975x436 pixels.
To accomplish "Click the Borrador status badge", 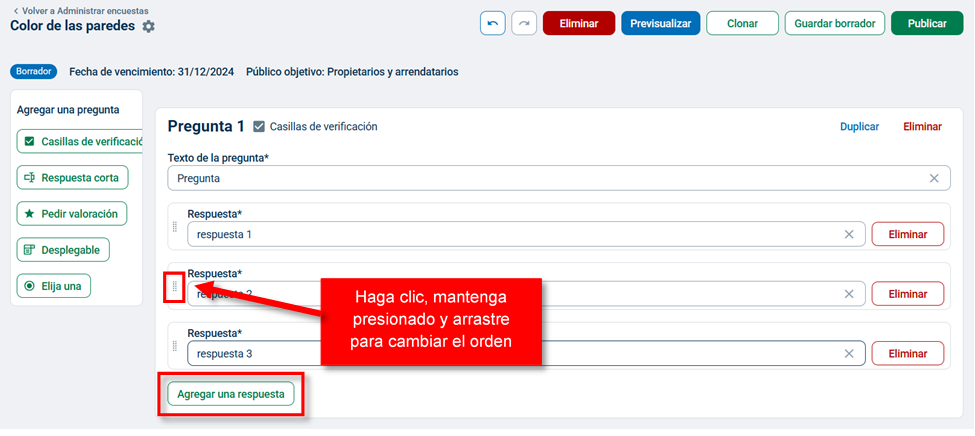I will [34, 72].
